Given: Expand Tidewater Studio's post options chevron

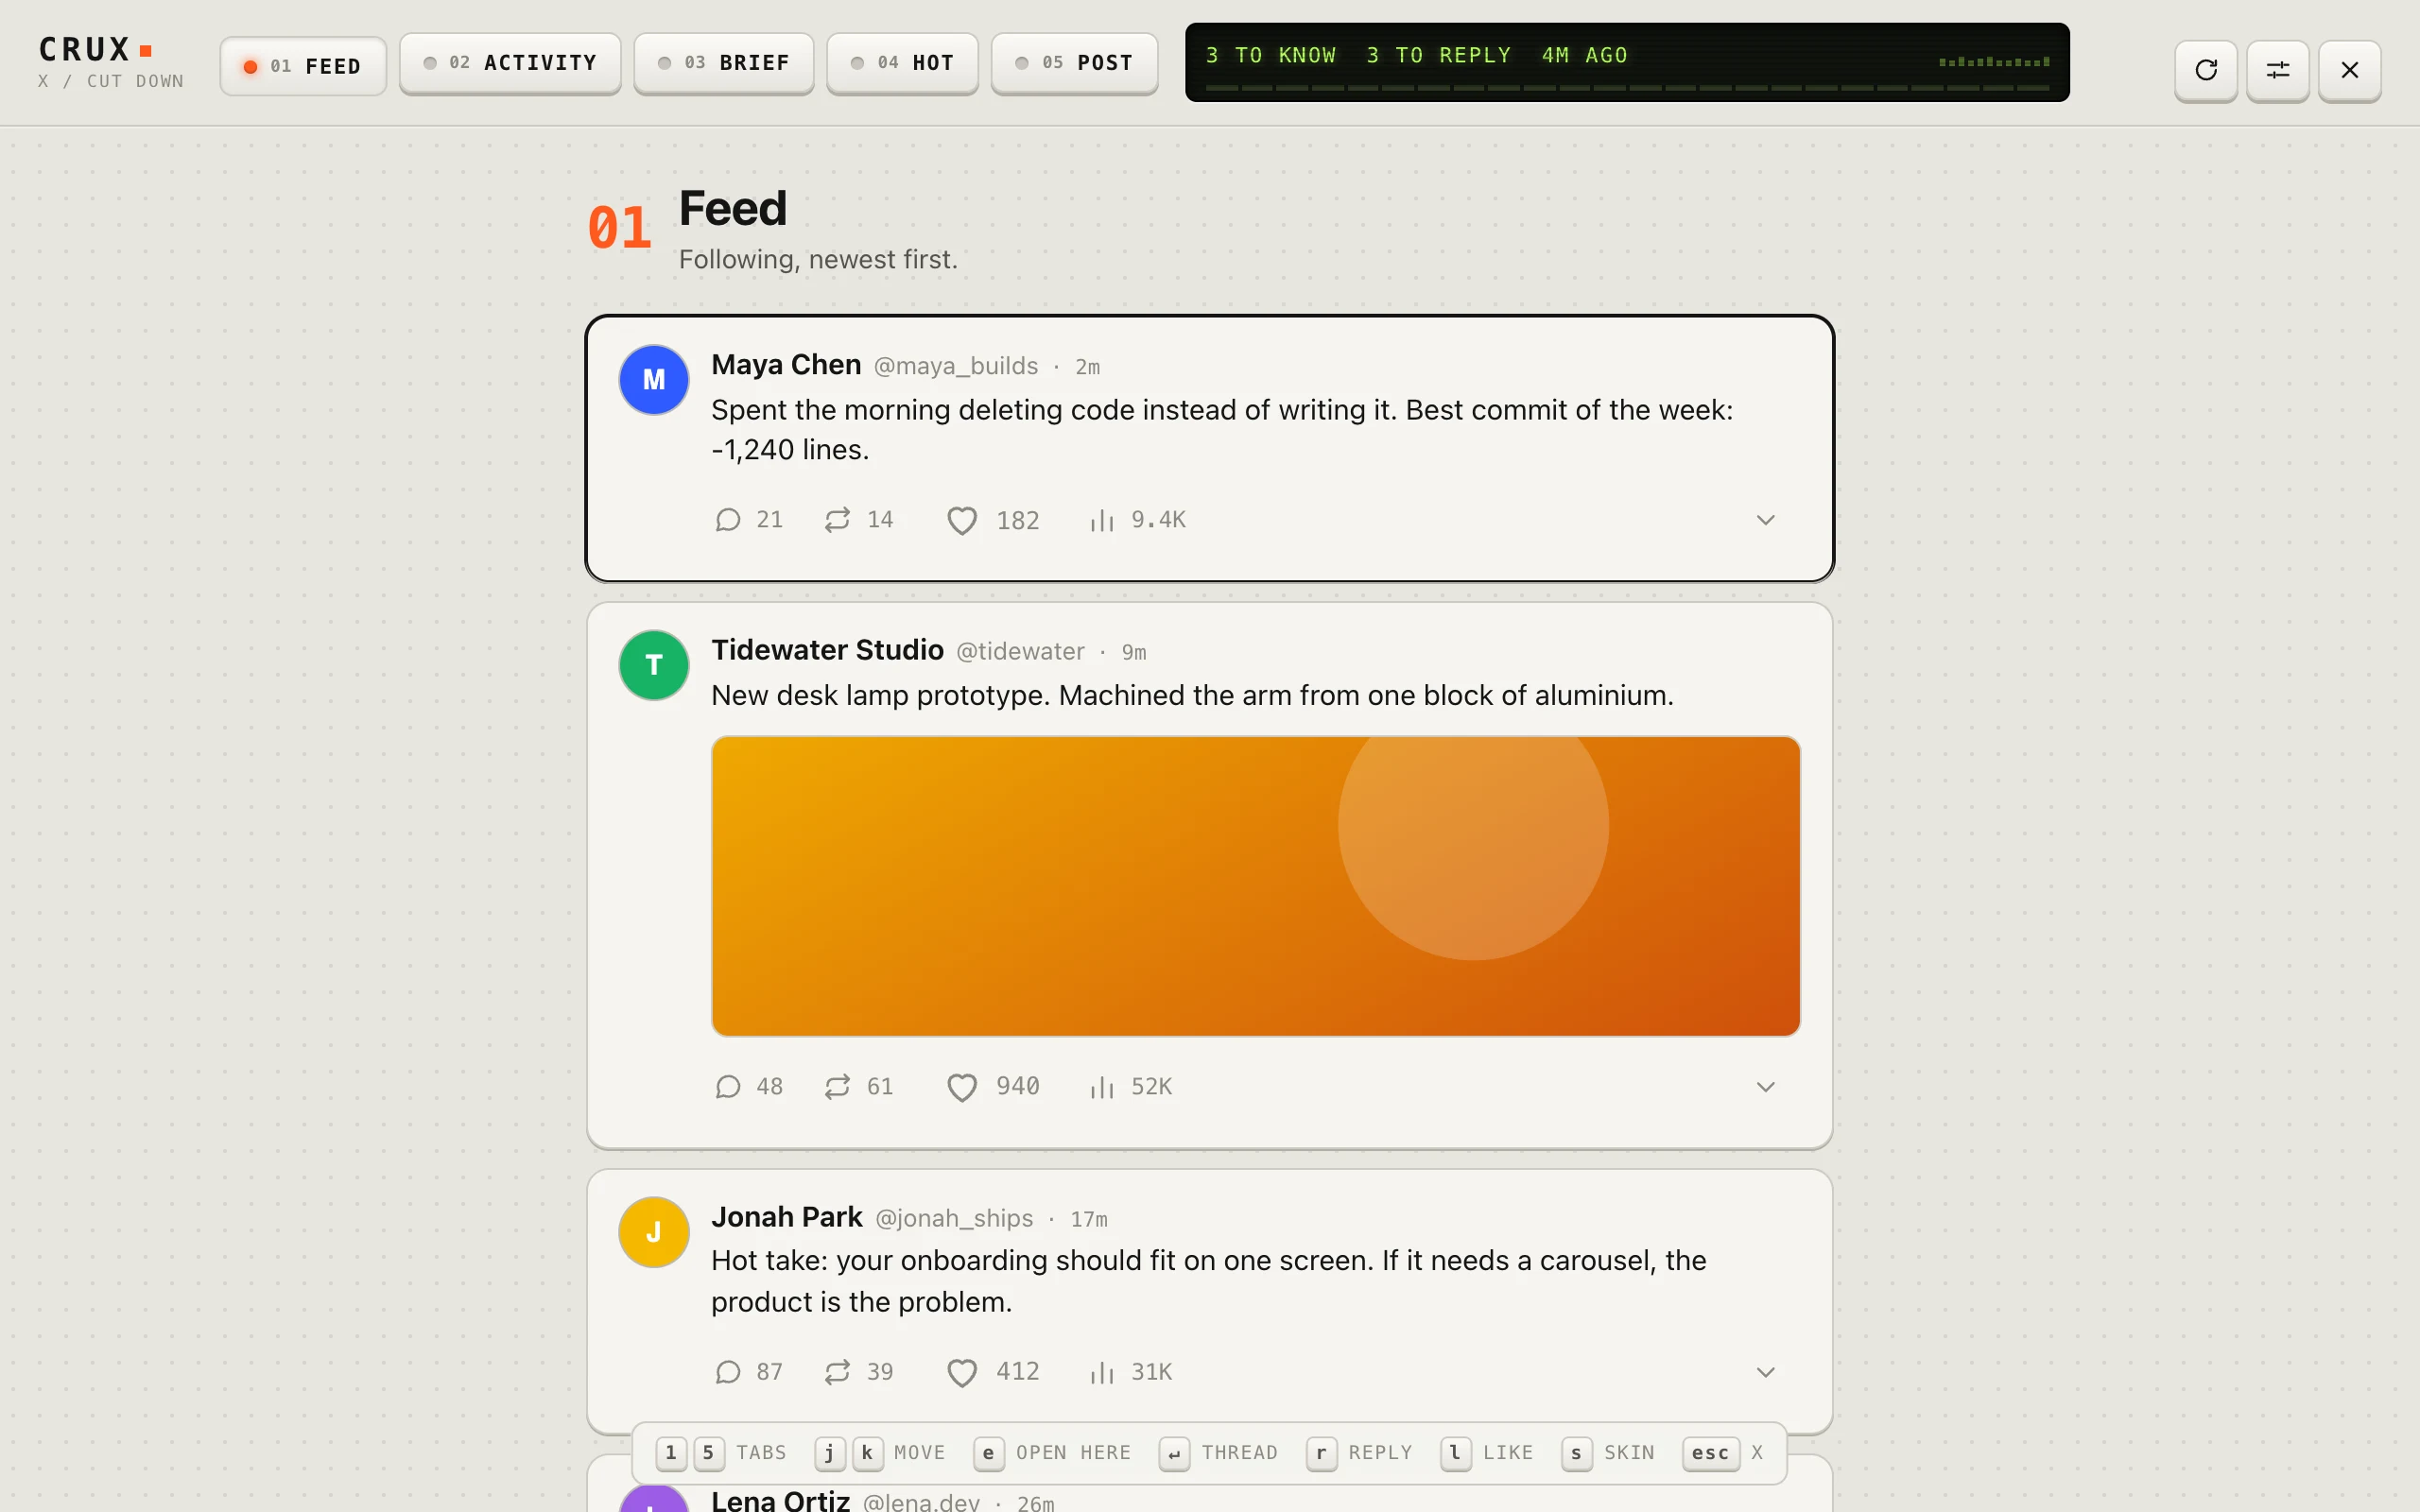Looking at the screenshot, I should (x=1765, y=1087).
